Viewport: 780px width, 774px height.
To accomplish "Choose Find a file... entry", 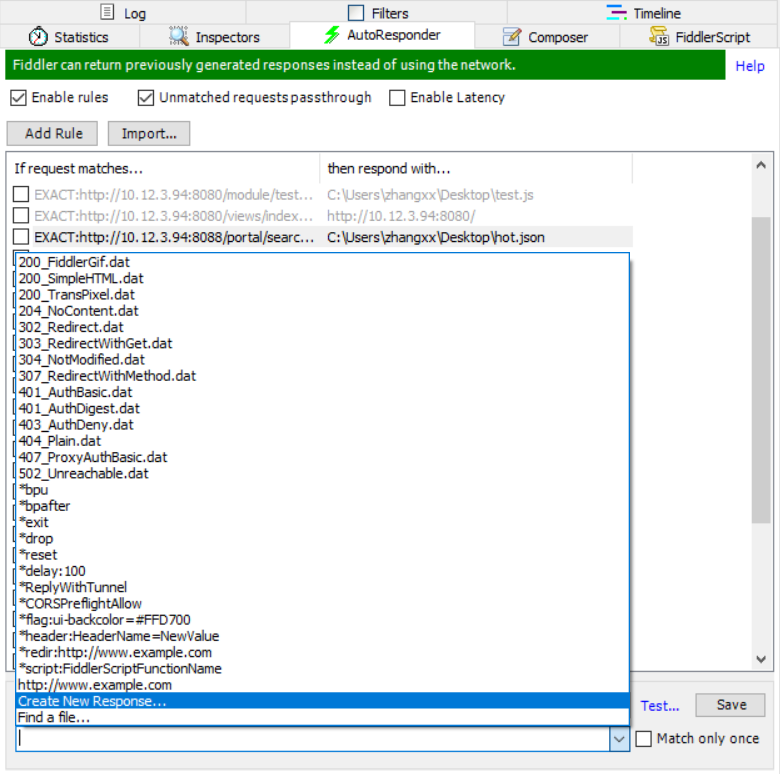I will click(322, 717).
